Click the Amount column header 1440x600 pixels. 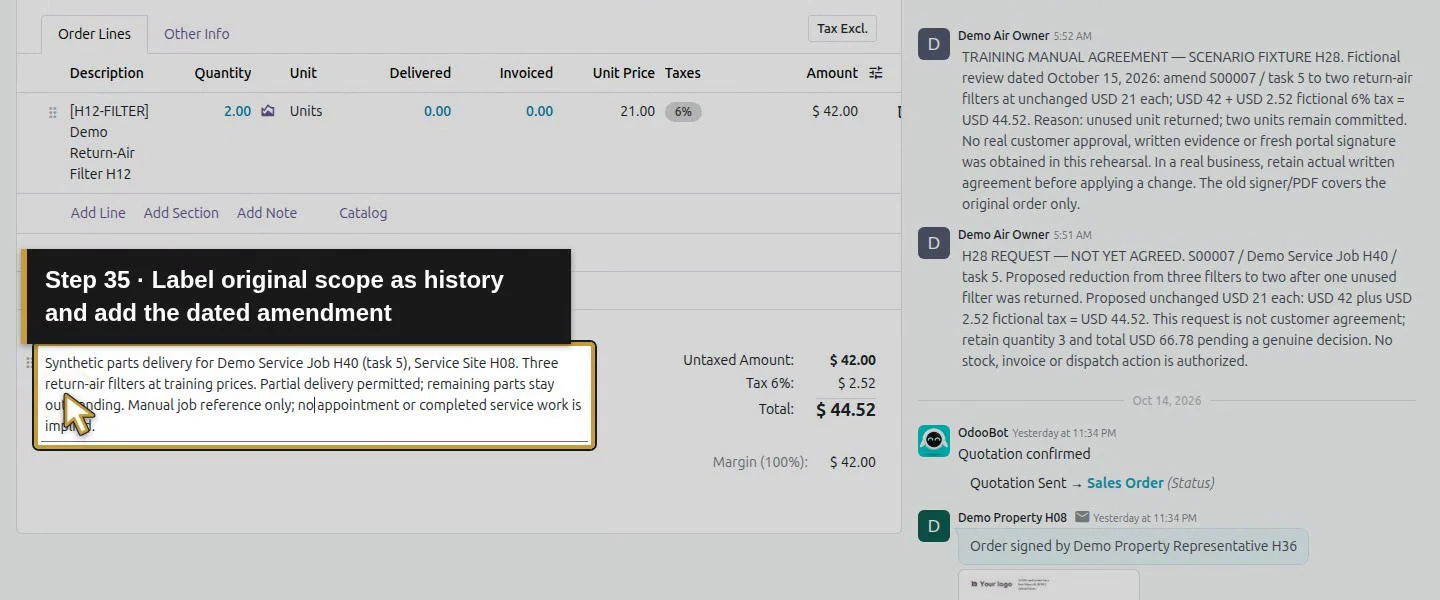(832, 73)
